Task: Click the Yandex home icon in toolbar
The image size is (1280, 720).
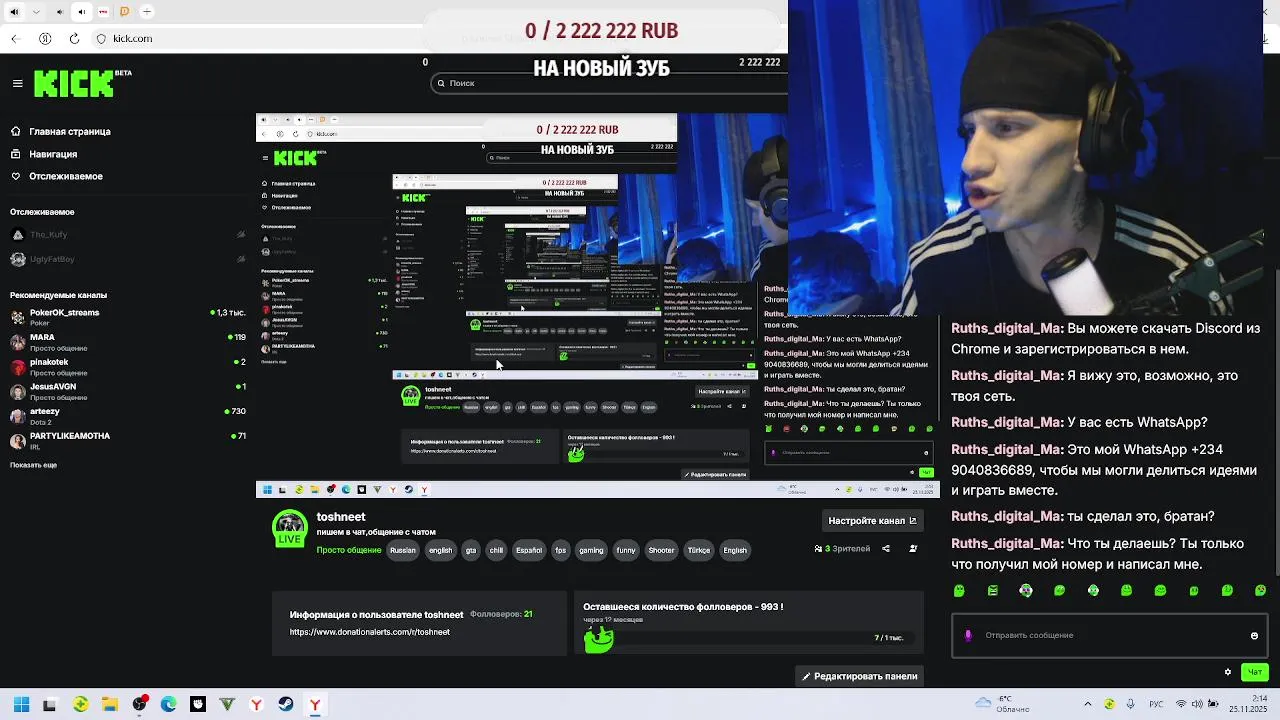Action: point(45,38)
